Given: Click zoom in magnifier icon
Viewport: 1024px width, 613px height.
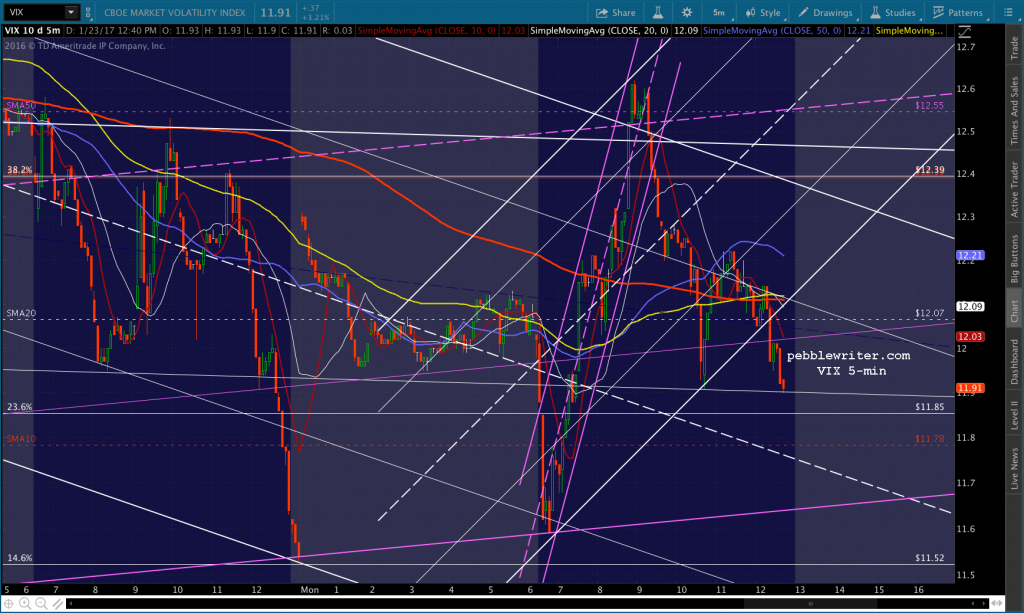Looking at the screenshot, I should (25, 604).
